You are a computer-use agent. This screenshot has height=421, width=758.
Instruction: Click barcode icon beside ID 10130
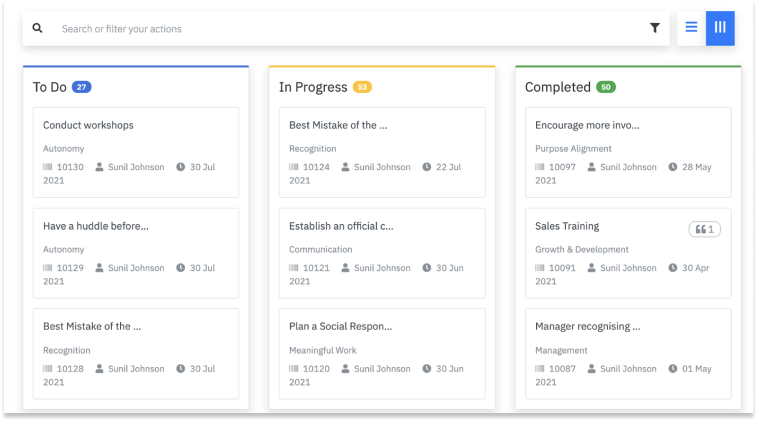[x=48, y=167]
